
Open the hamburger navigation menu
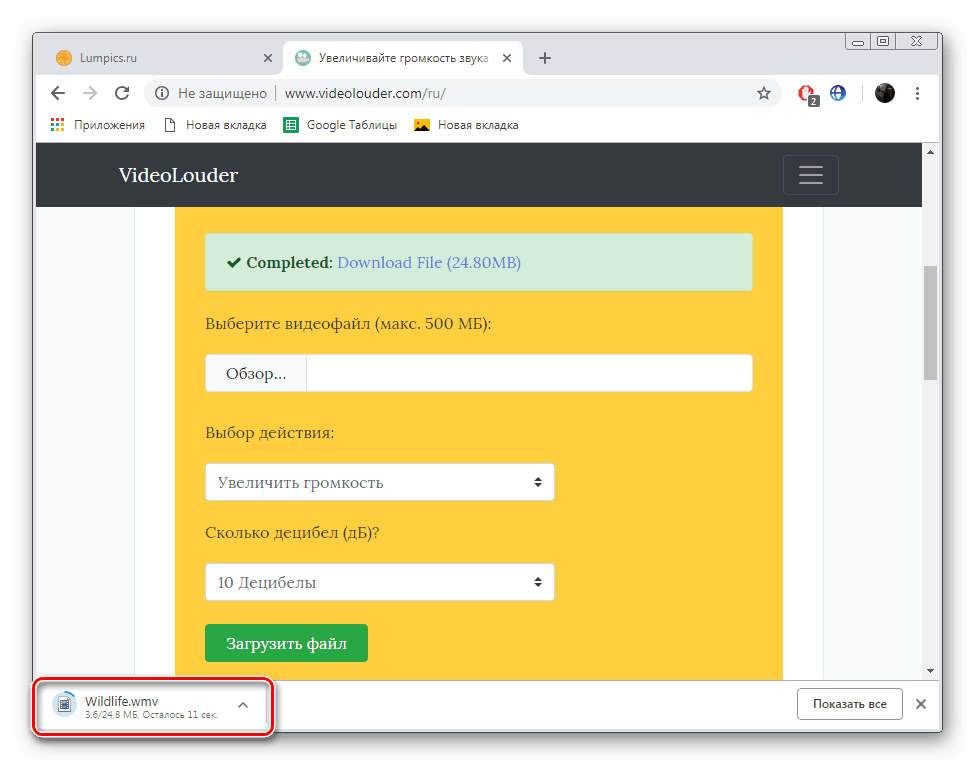[810, 175]
